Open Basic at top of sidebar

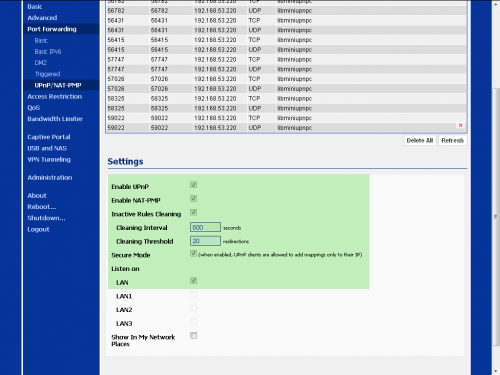click(35, 7)
